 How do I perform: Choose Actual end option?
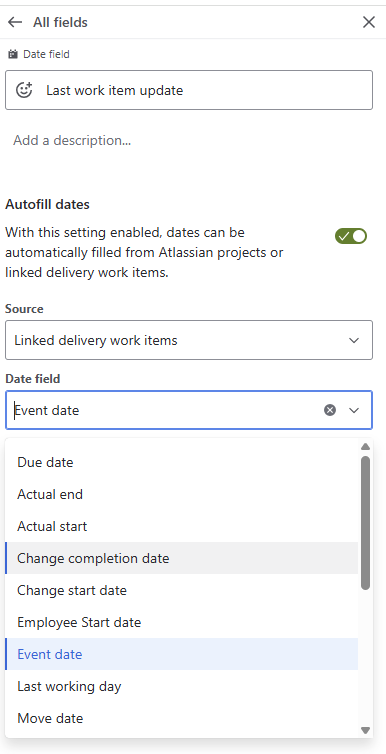182,494
